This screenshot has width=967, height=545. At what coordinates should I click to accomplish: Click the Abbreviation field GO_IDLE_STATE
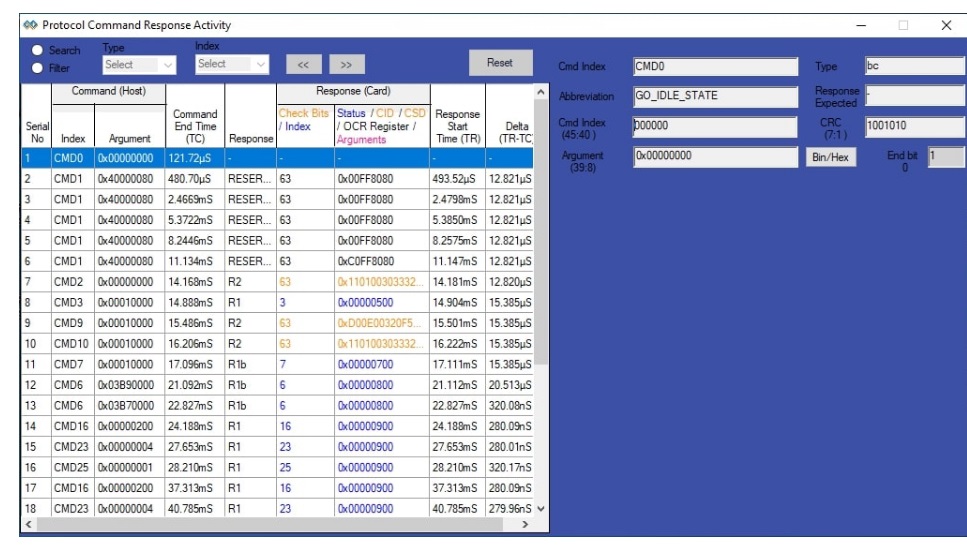(715, 96)
